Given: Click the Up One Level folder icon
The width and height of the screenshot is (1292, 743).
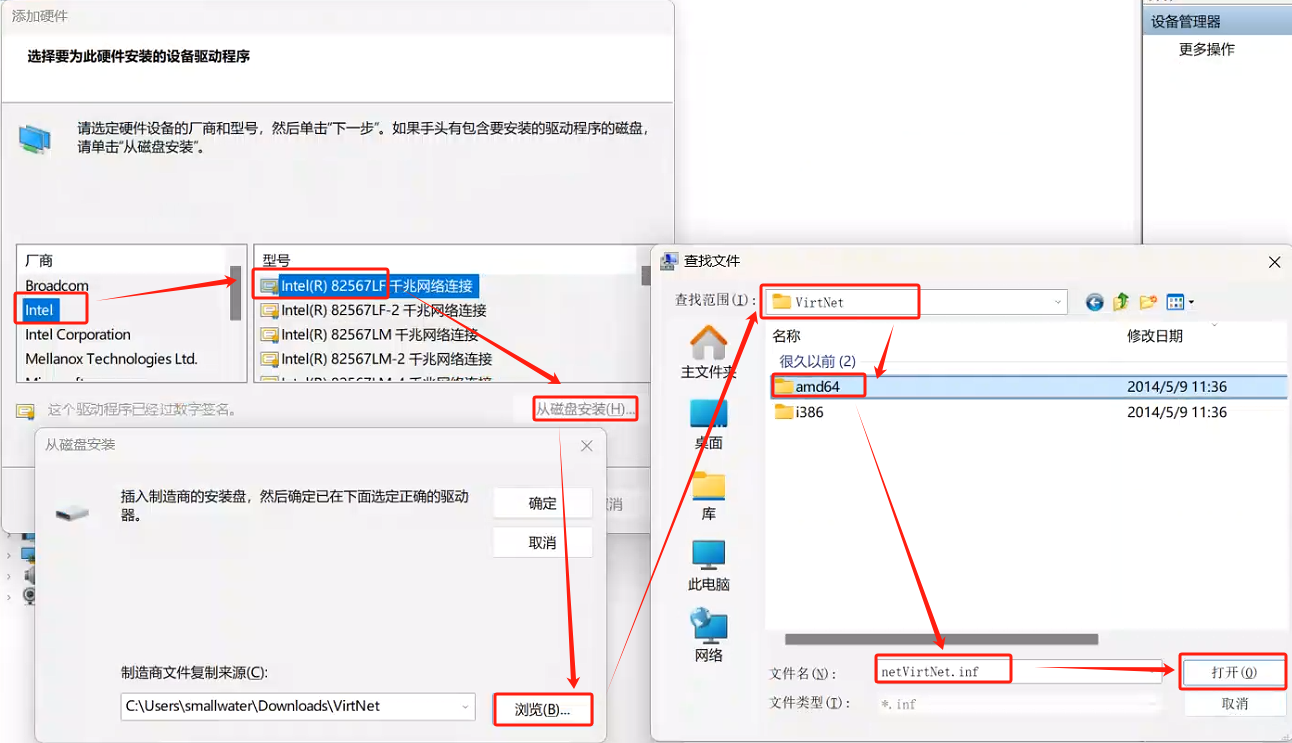Looking at the screenshot, I should pyautogui.click(x=1121, y=302).
